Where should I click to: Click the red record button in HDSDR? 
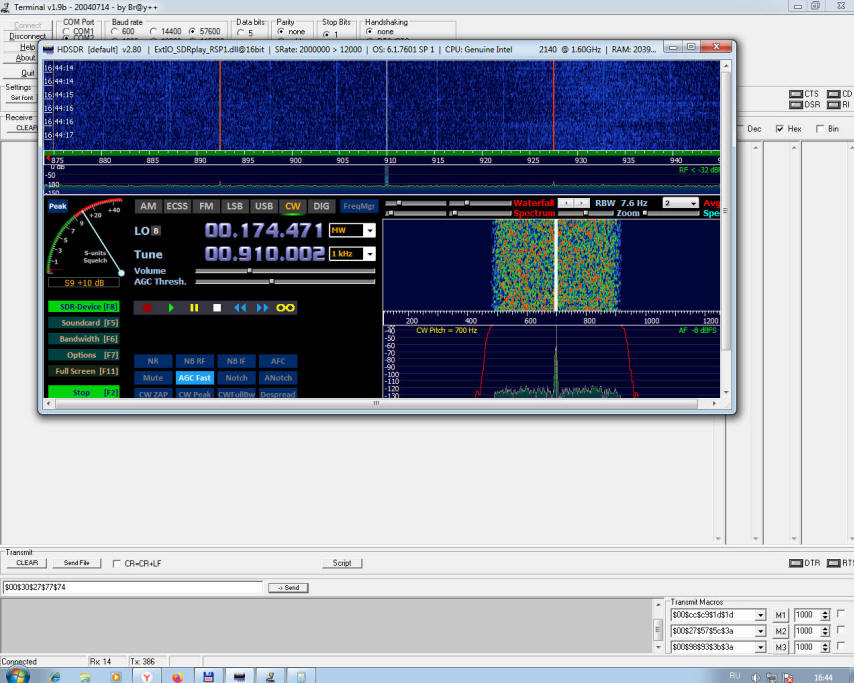(x=147, y=308)
